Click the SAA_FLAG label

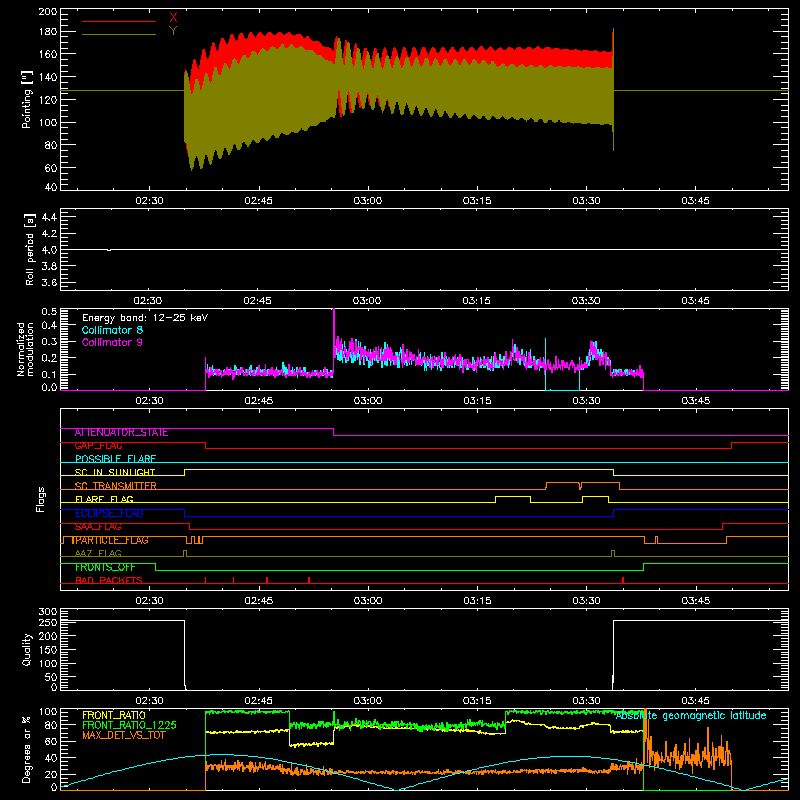tap(98, 527)
